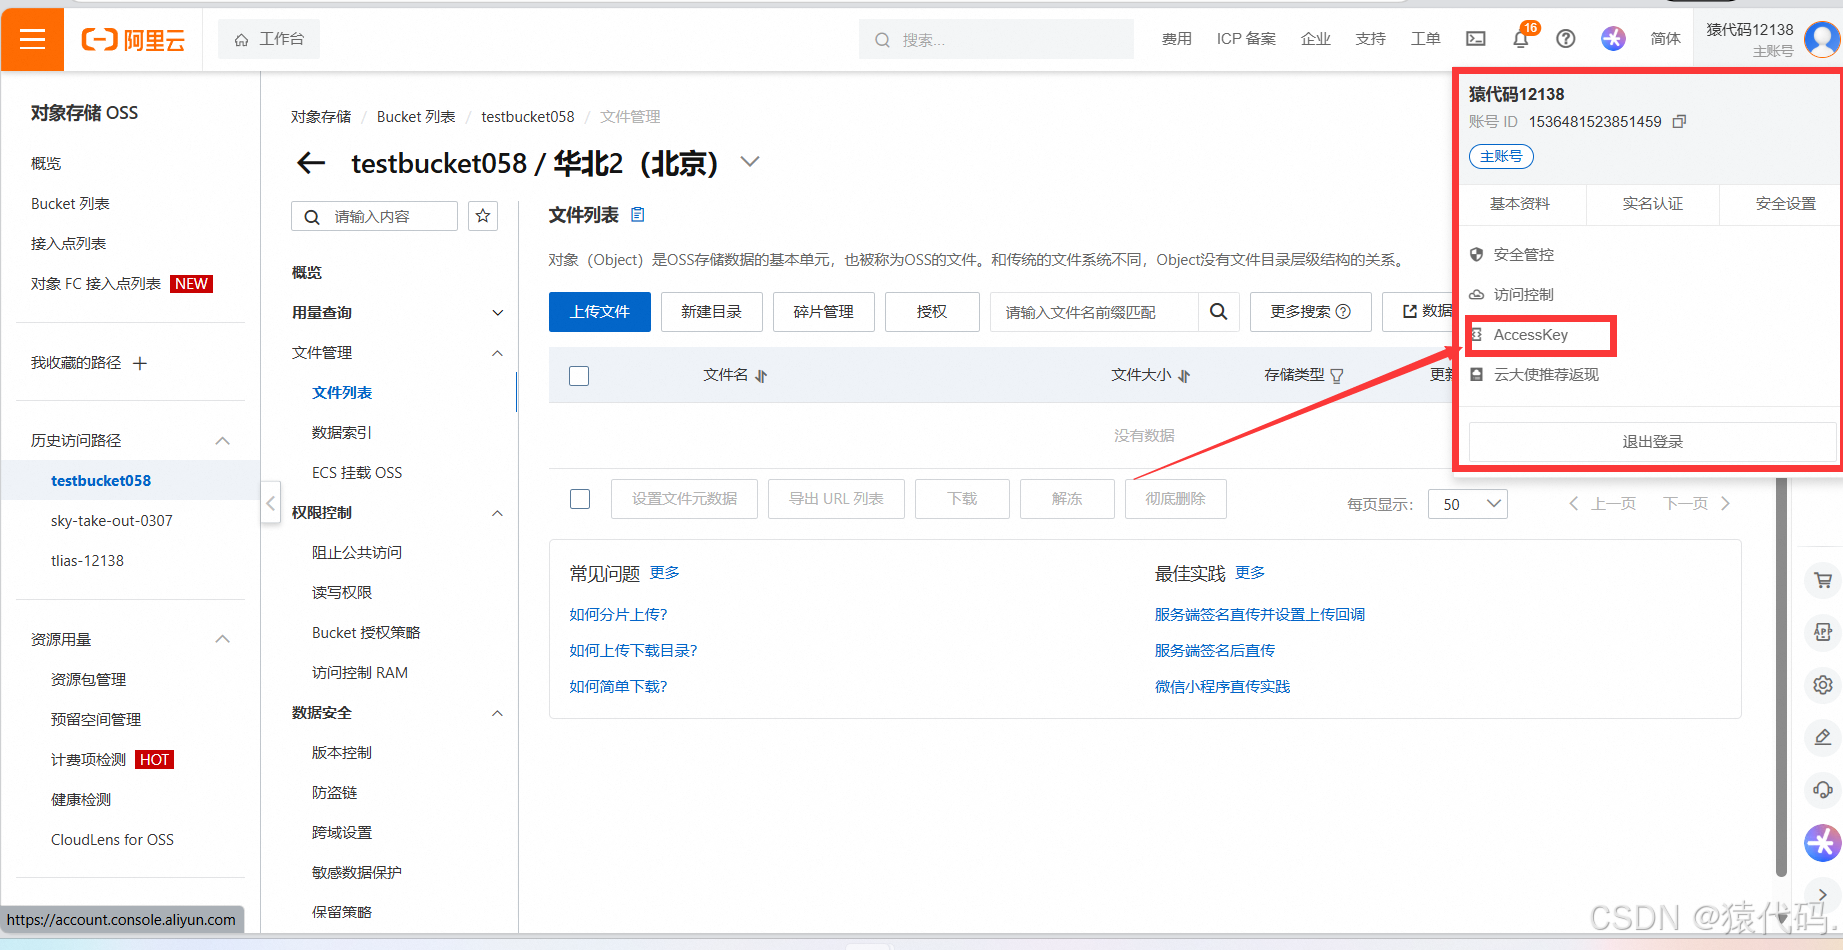Select the 基本资料 tab
The image size is (1843, 950).
coord(1519,204)
